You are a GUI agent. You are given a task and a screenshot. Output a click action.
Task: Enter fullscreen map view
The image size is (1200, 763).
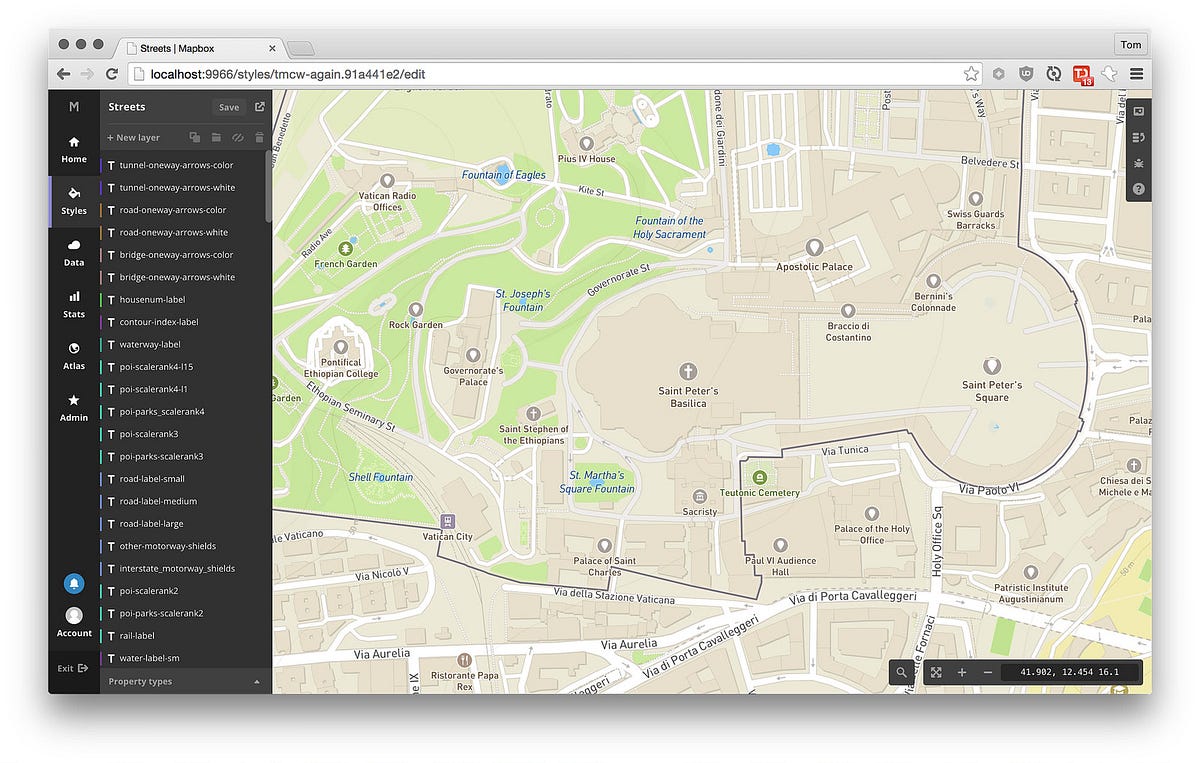(936, 672)
